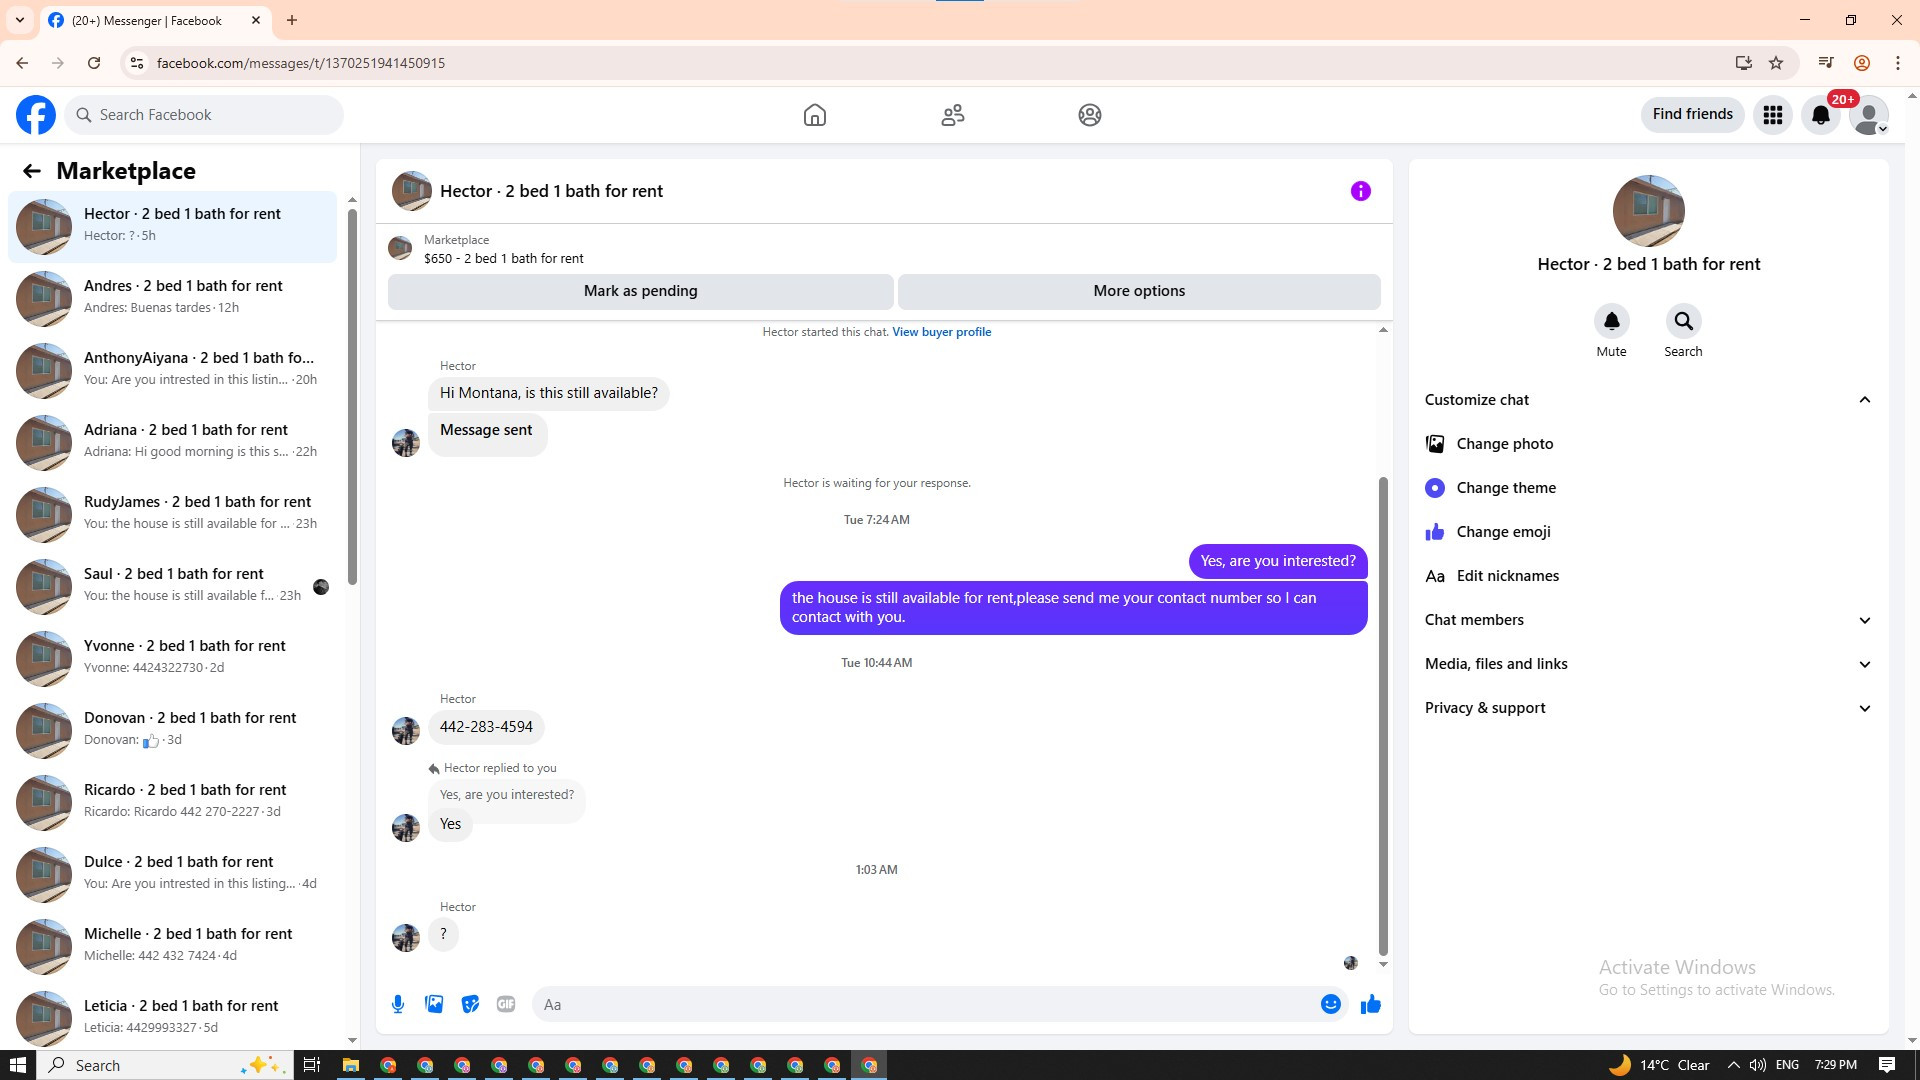1920x1080 pixels.
Task: Open the Andres 2 bed 1 bath conversation
Action: pyautogui.click(x=183, y=296)
